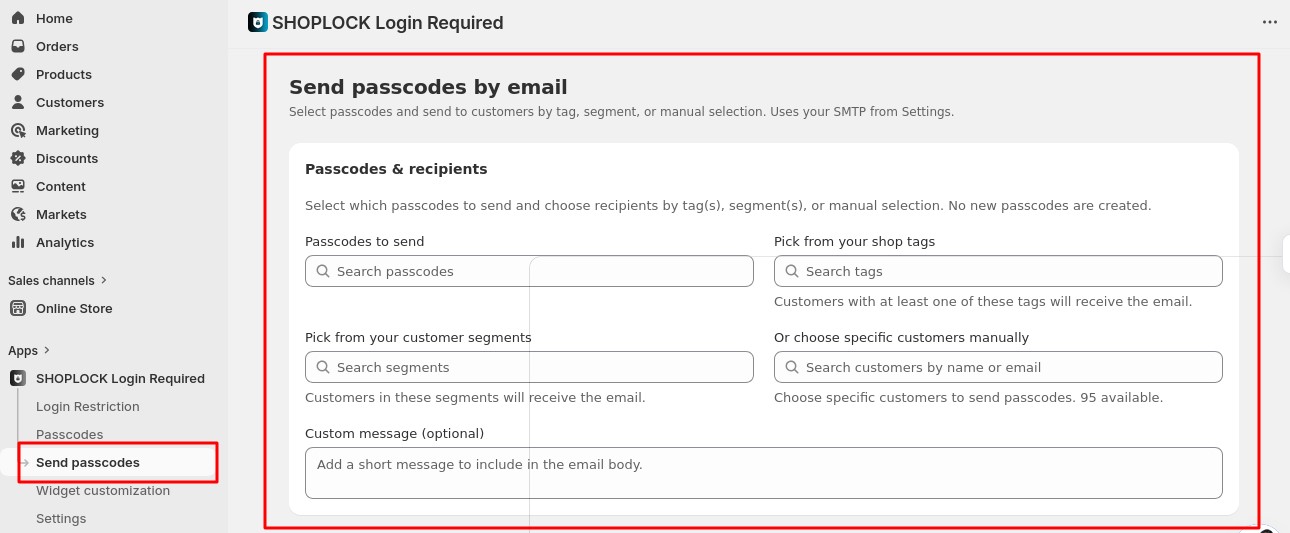Open Analytics via bar chart icon
This screenshot has height=533, width=1290.
[x=18, y=242]
